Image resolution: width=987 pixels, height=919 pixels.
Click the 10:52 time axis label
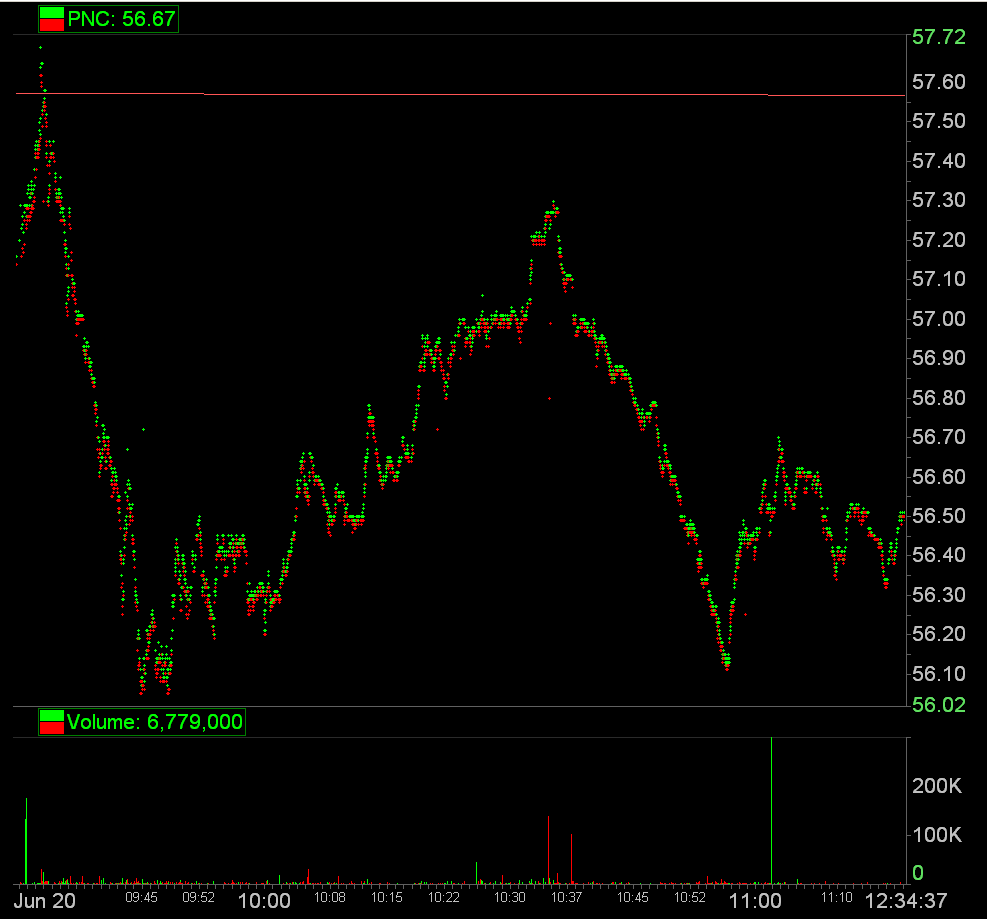[689, 898]
